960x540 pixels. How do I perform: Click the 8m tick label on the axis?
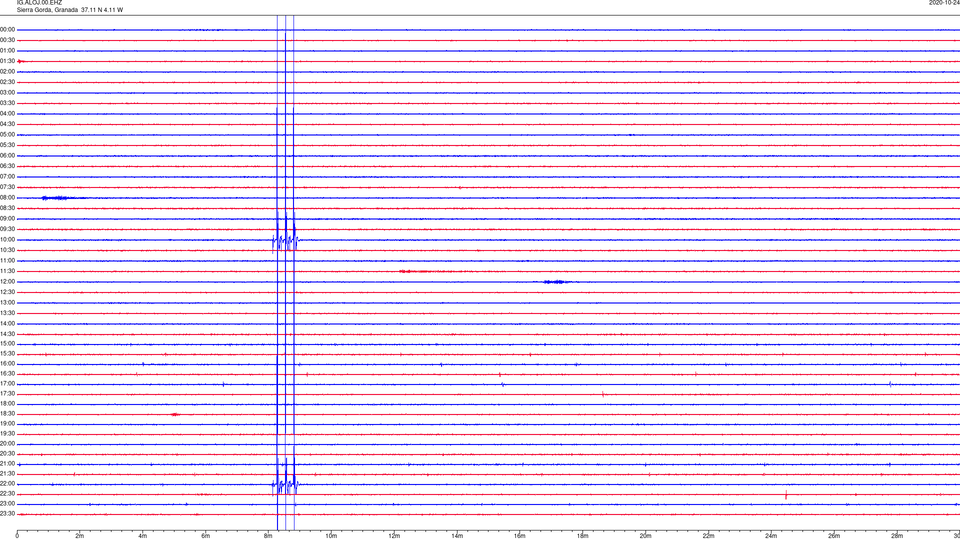pyautogui.click(x=268, y=536)
